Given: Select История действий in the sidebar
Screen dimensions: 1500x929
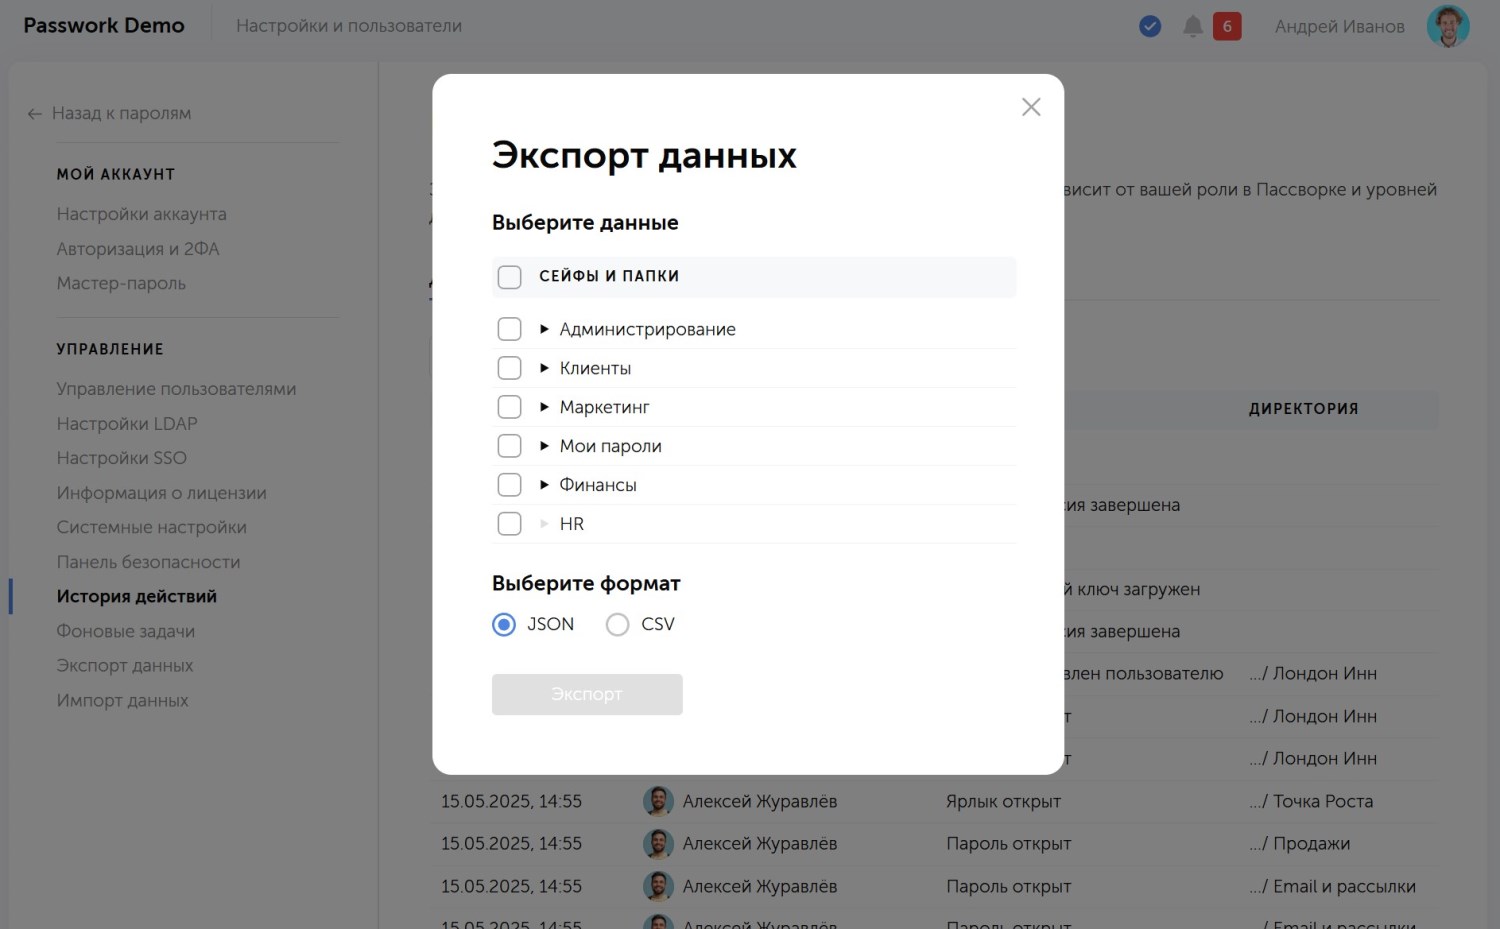Looking at the screenshot, I should (137, 596).
